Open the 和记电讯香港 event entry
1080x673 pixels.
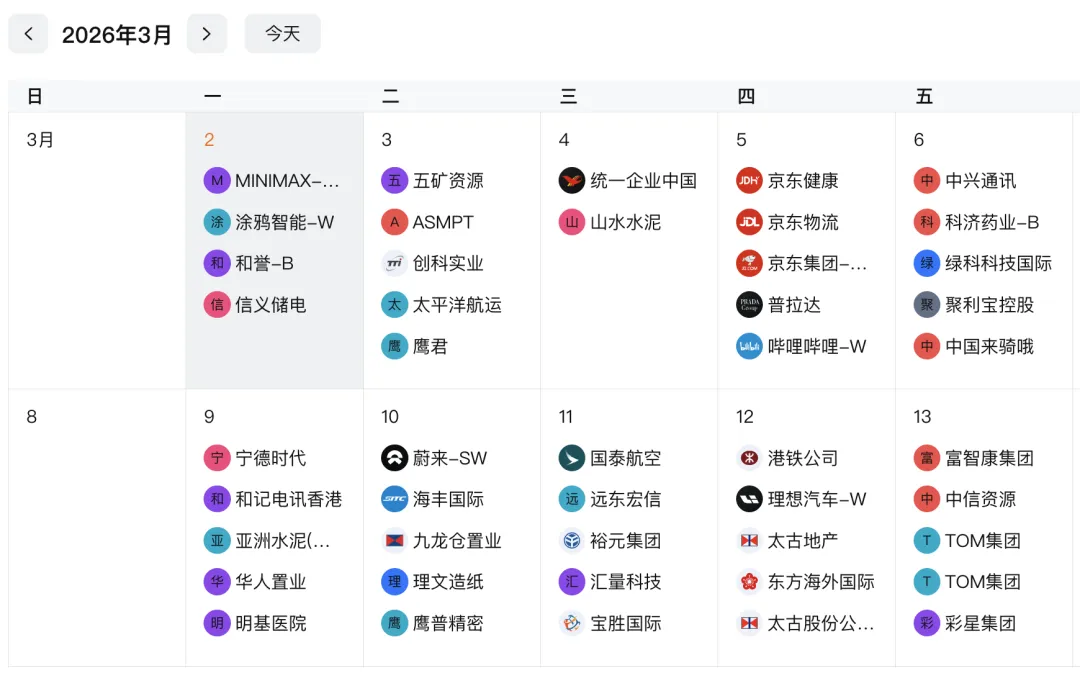(x=273, y=499)
